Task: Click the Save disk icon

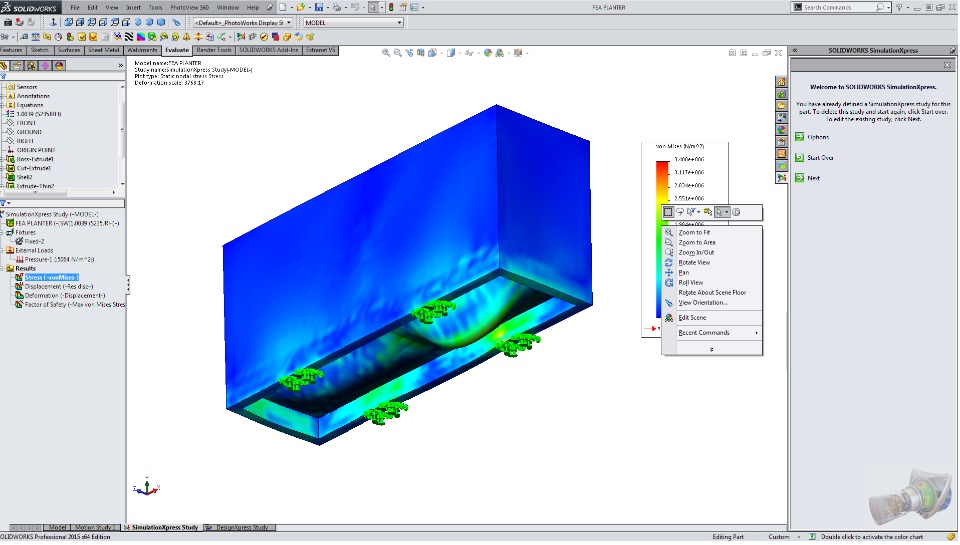Action: coord(319,7)
